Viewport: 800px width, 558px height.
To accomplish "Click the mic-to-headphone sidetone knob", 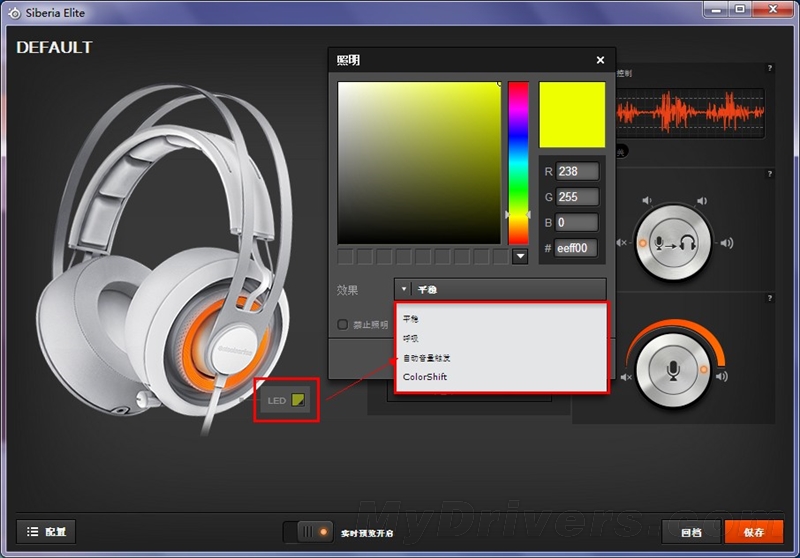I will (672, 243).
